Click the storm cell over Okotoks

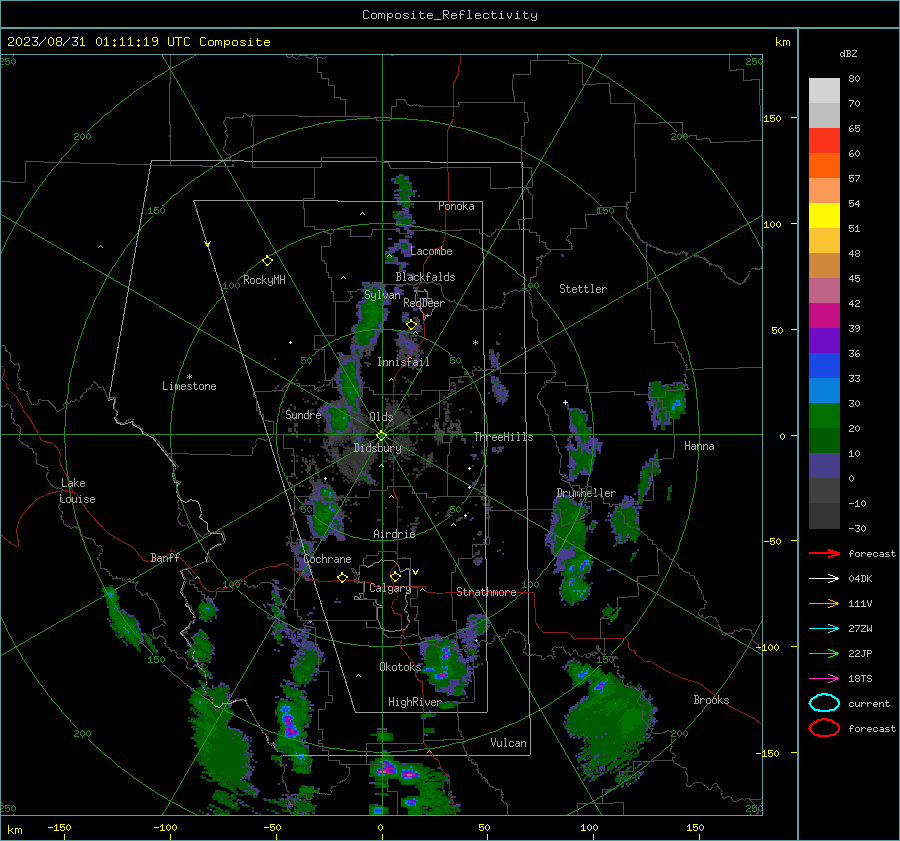tap(447, 664)
